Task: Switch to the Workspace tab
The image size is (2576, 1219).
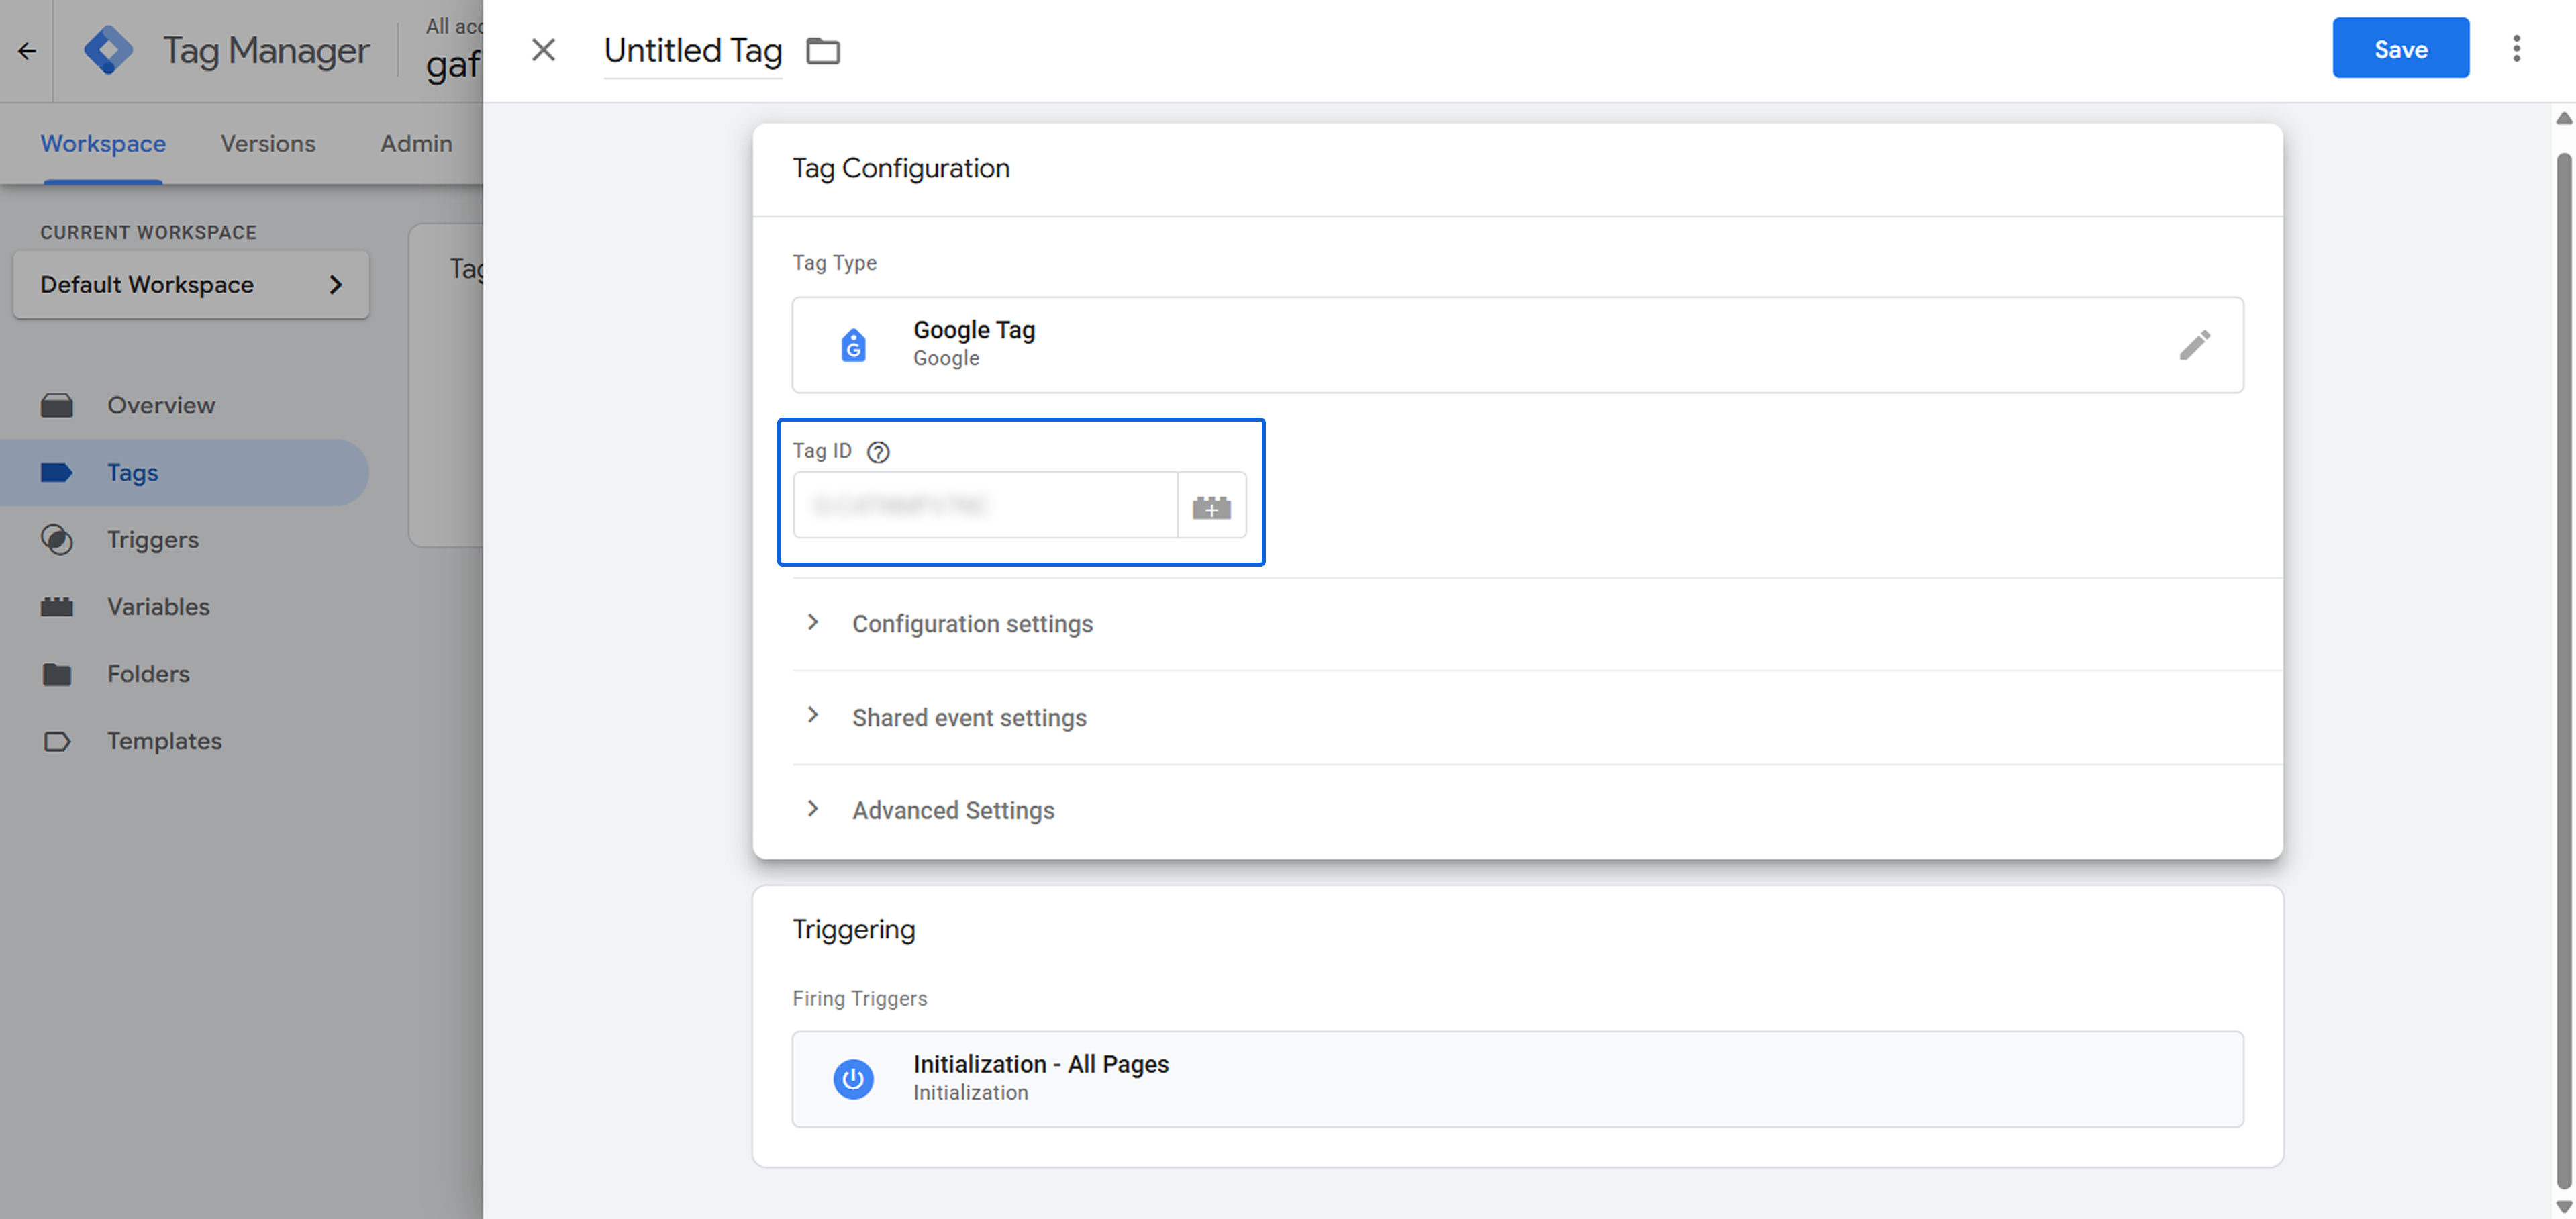Action: click(103, 143)
